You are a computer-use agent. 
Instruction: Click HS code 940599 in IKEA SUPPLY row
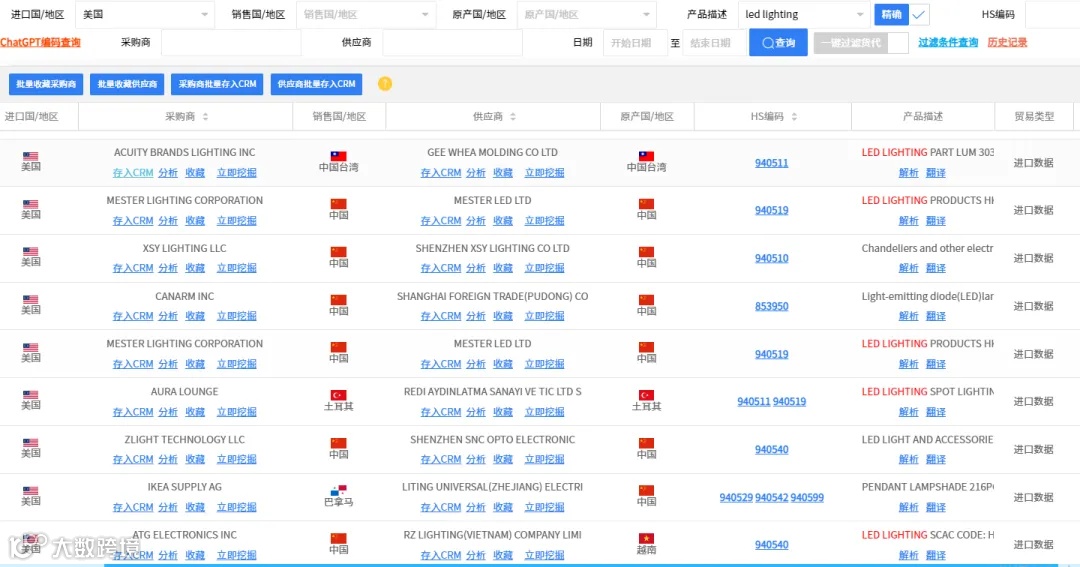pos(807,497)
